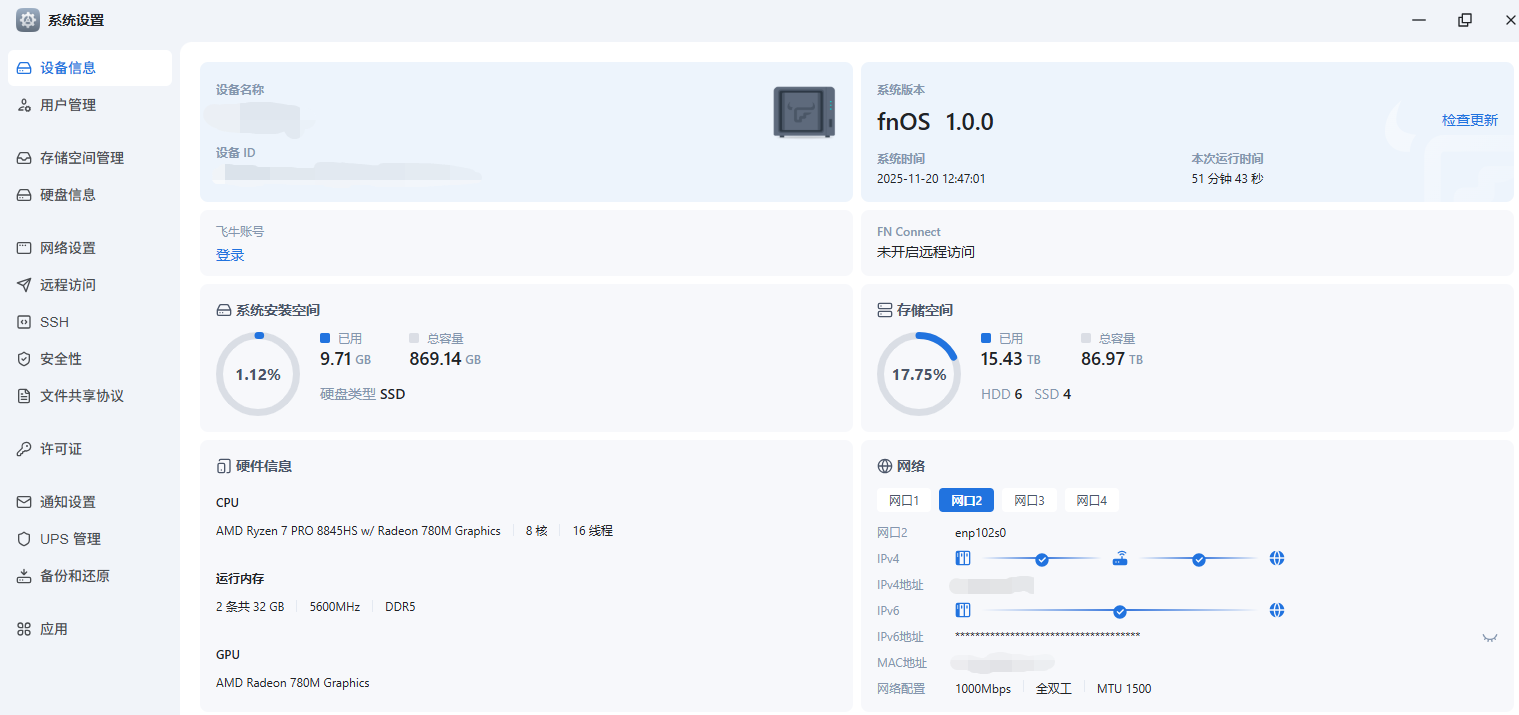Click 检查更新 to check for updates

click(1469, 120)
